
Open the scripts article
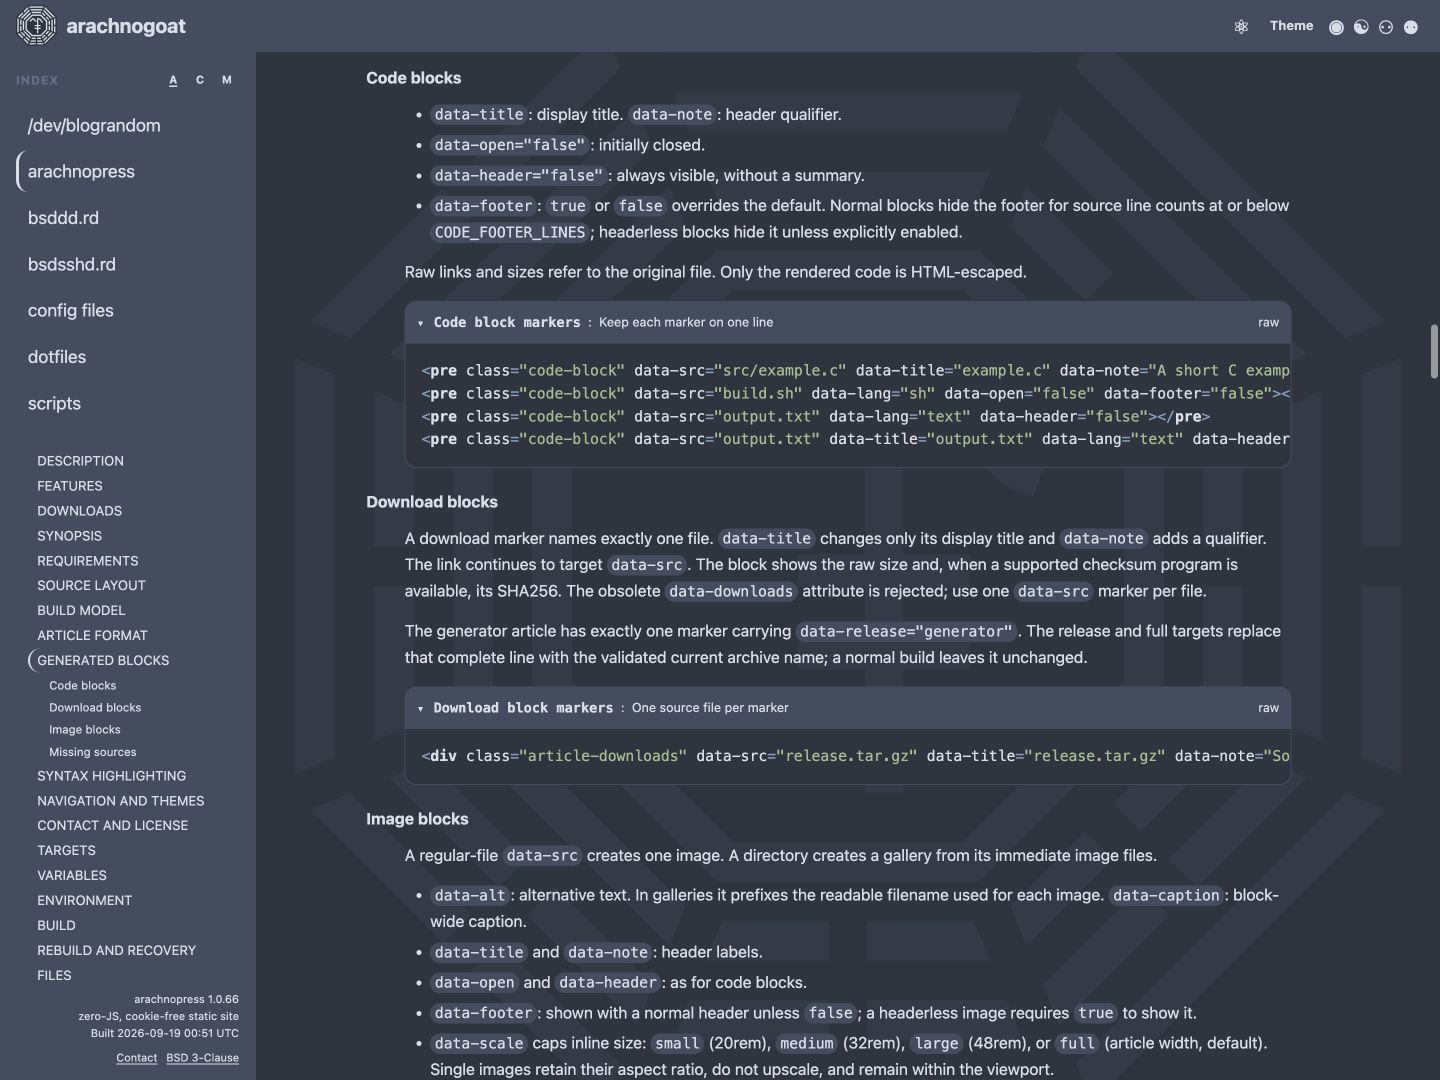pyautogui.click(x=54, y=403)
